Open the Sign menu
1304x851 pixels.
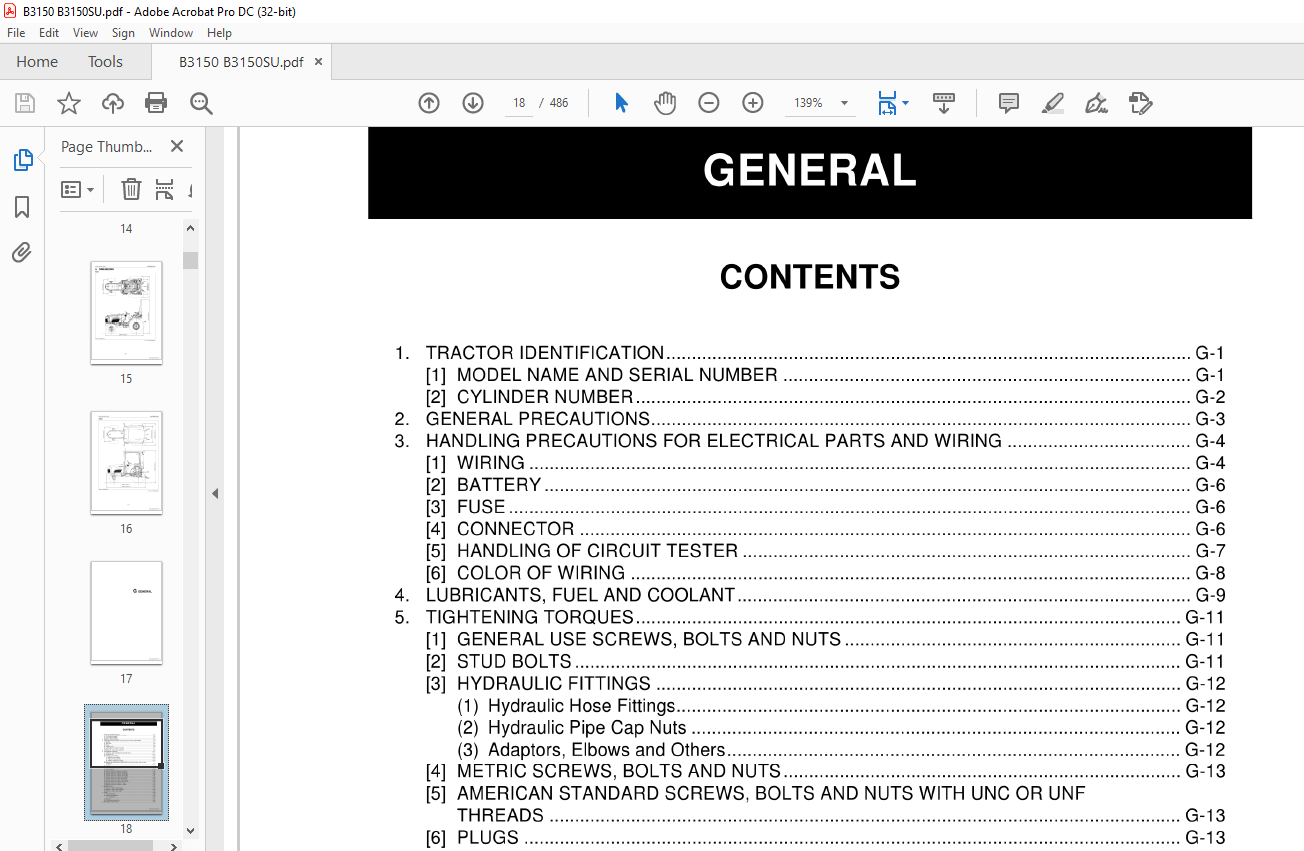[123, 33]
